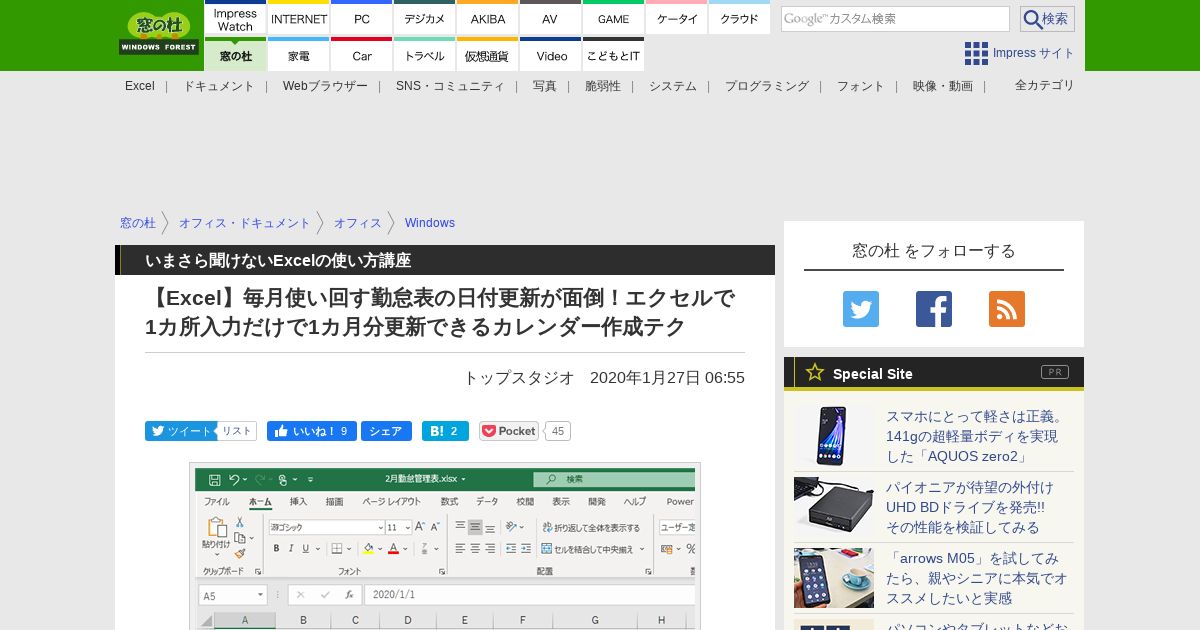Switch to the AKIBA site tab
The height and width of the screenshot is (630, 1200).
coord(488,19)
